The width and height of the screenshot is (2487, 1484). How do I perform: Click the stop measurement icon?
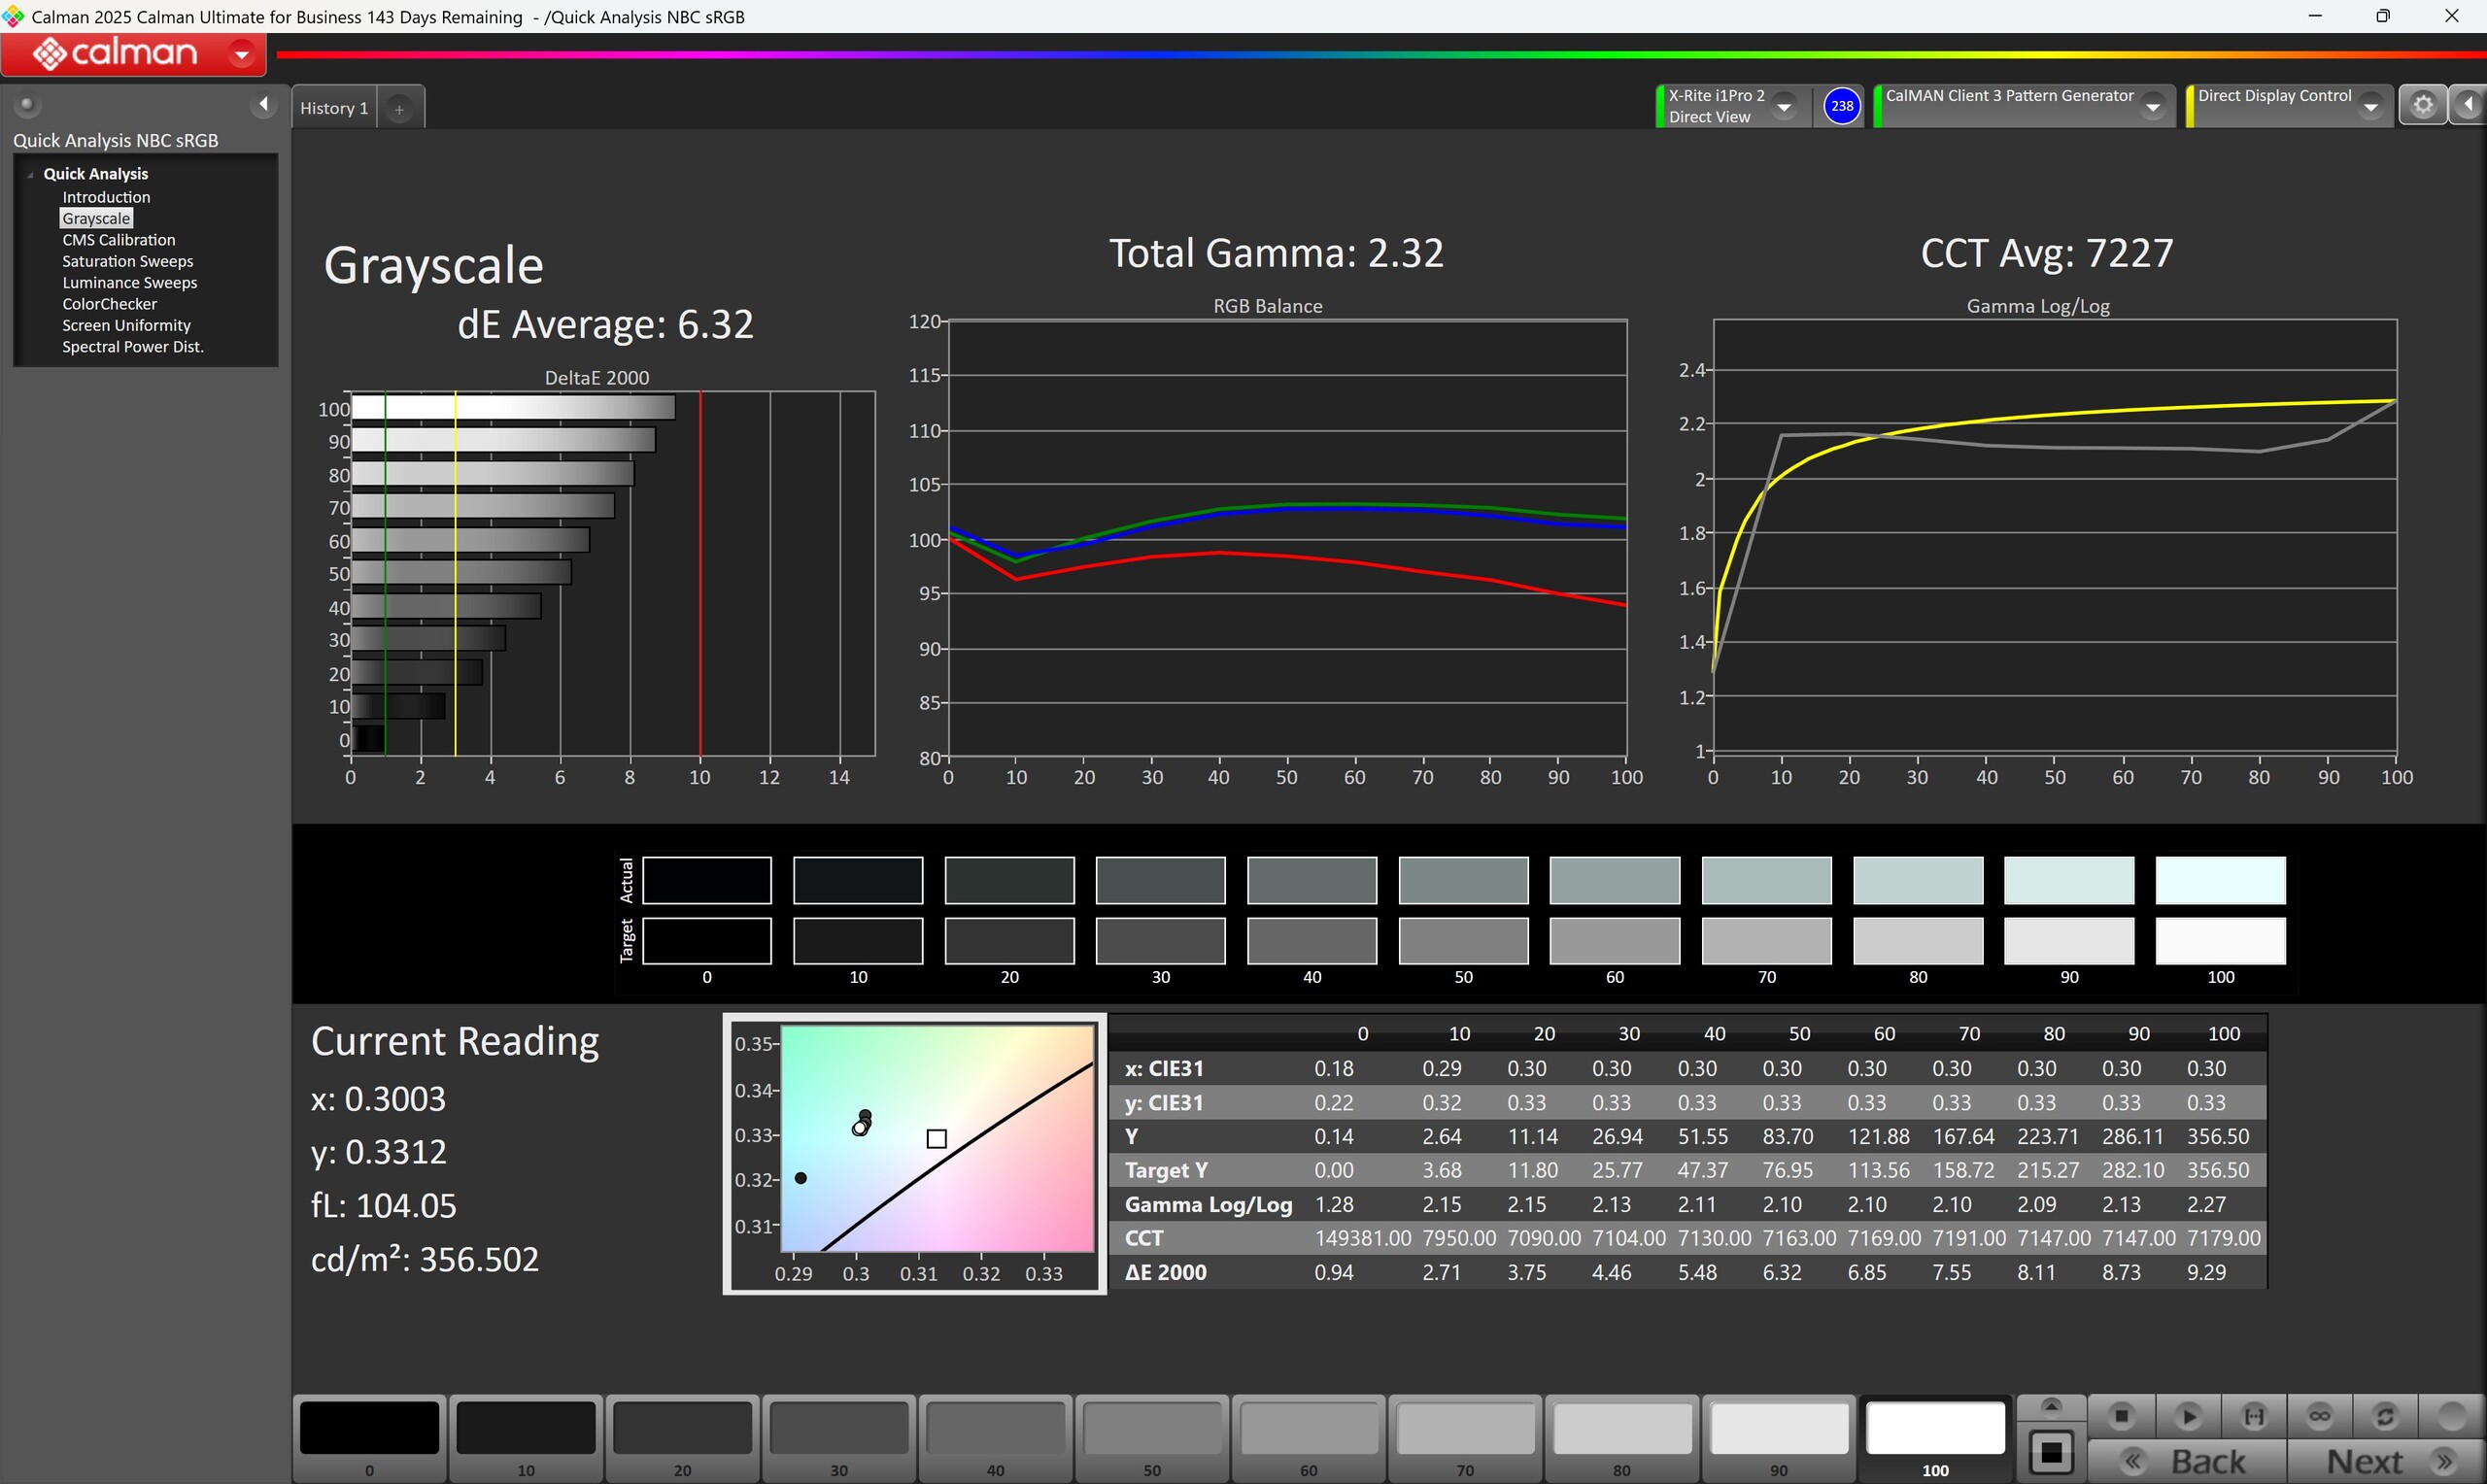[x=2120, y=1416]
